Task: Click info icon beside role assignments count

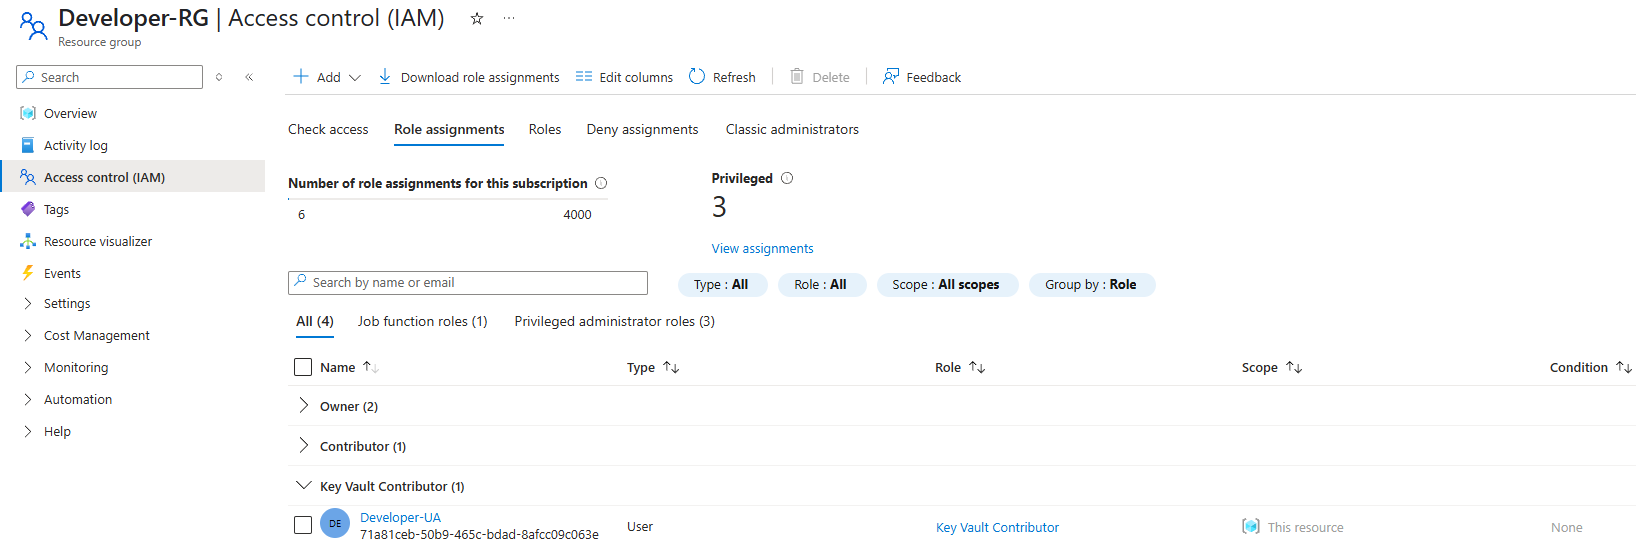Action: click(x=601, y=183)
